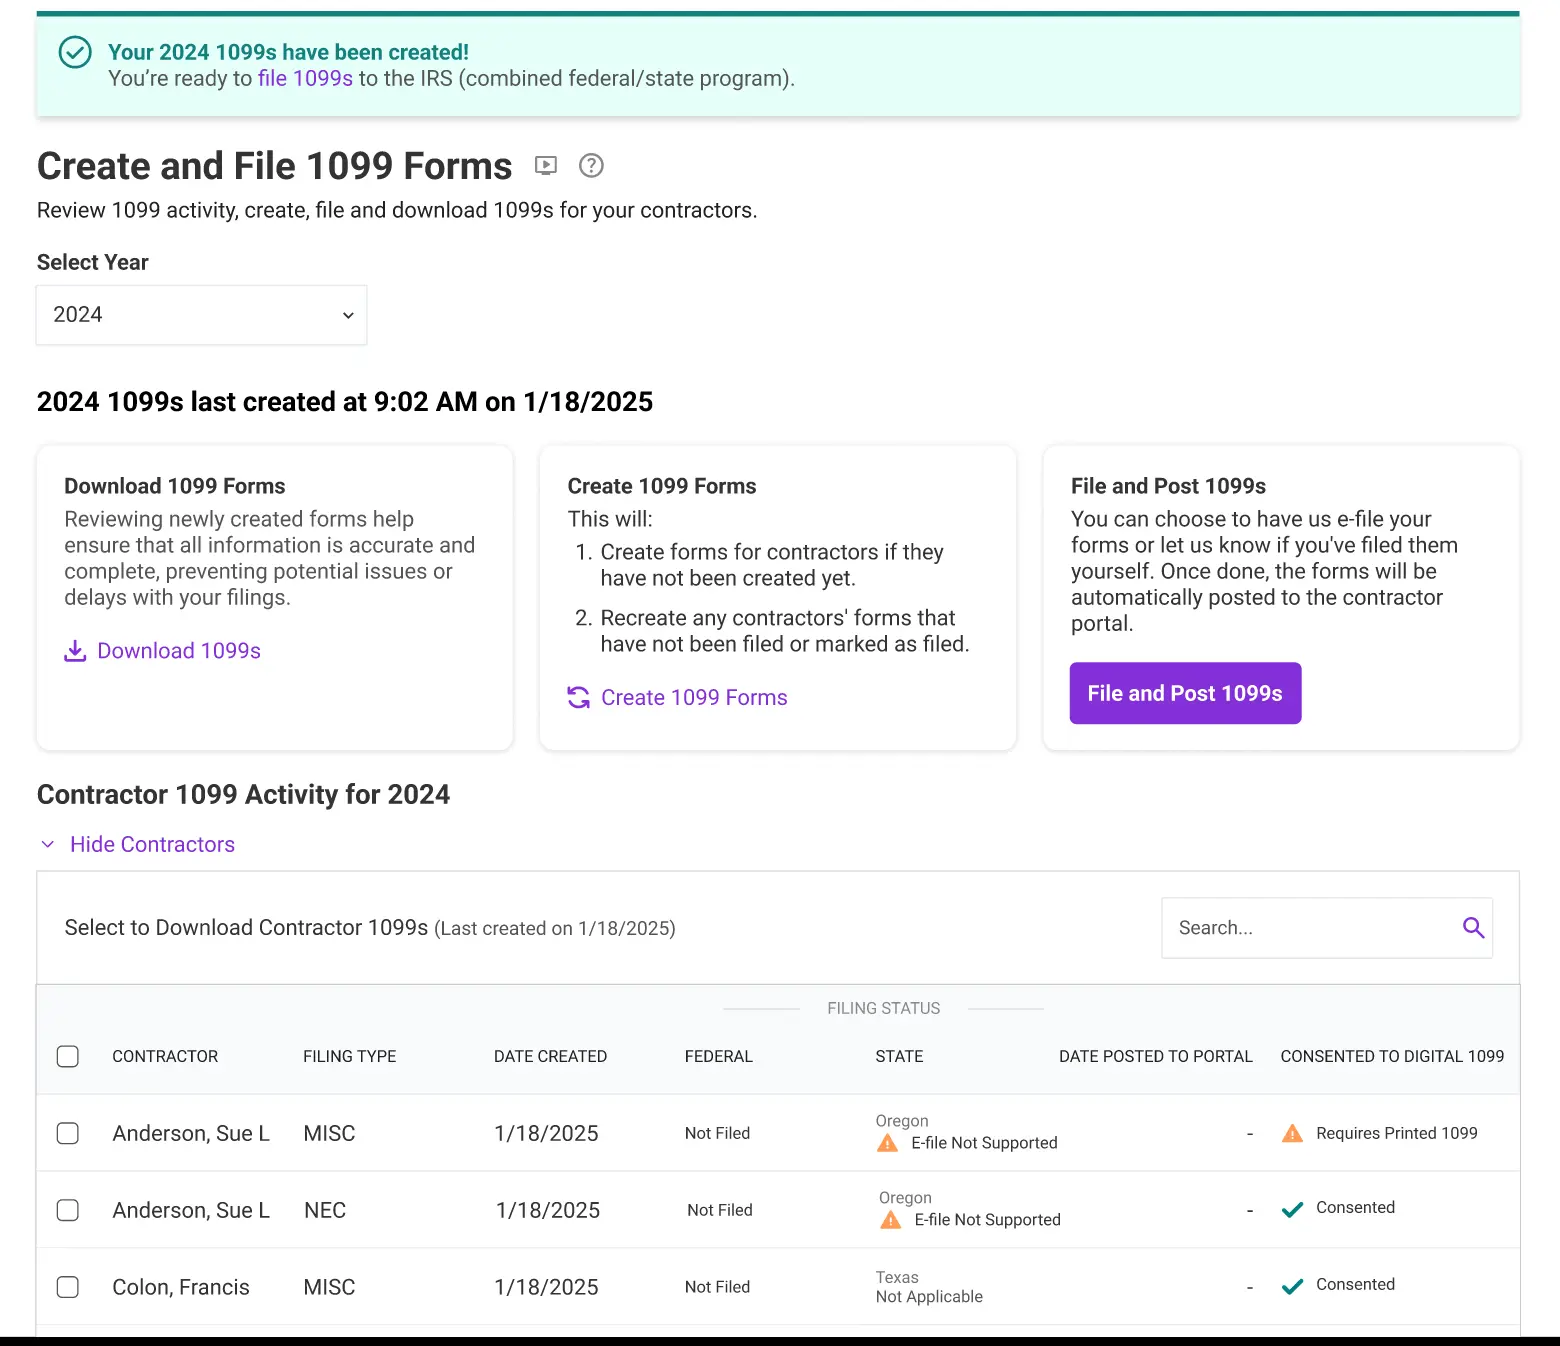Open the Select Year dropdown
Screen dimensions: 1560x1346
click(x=200, y=314)
